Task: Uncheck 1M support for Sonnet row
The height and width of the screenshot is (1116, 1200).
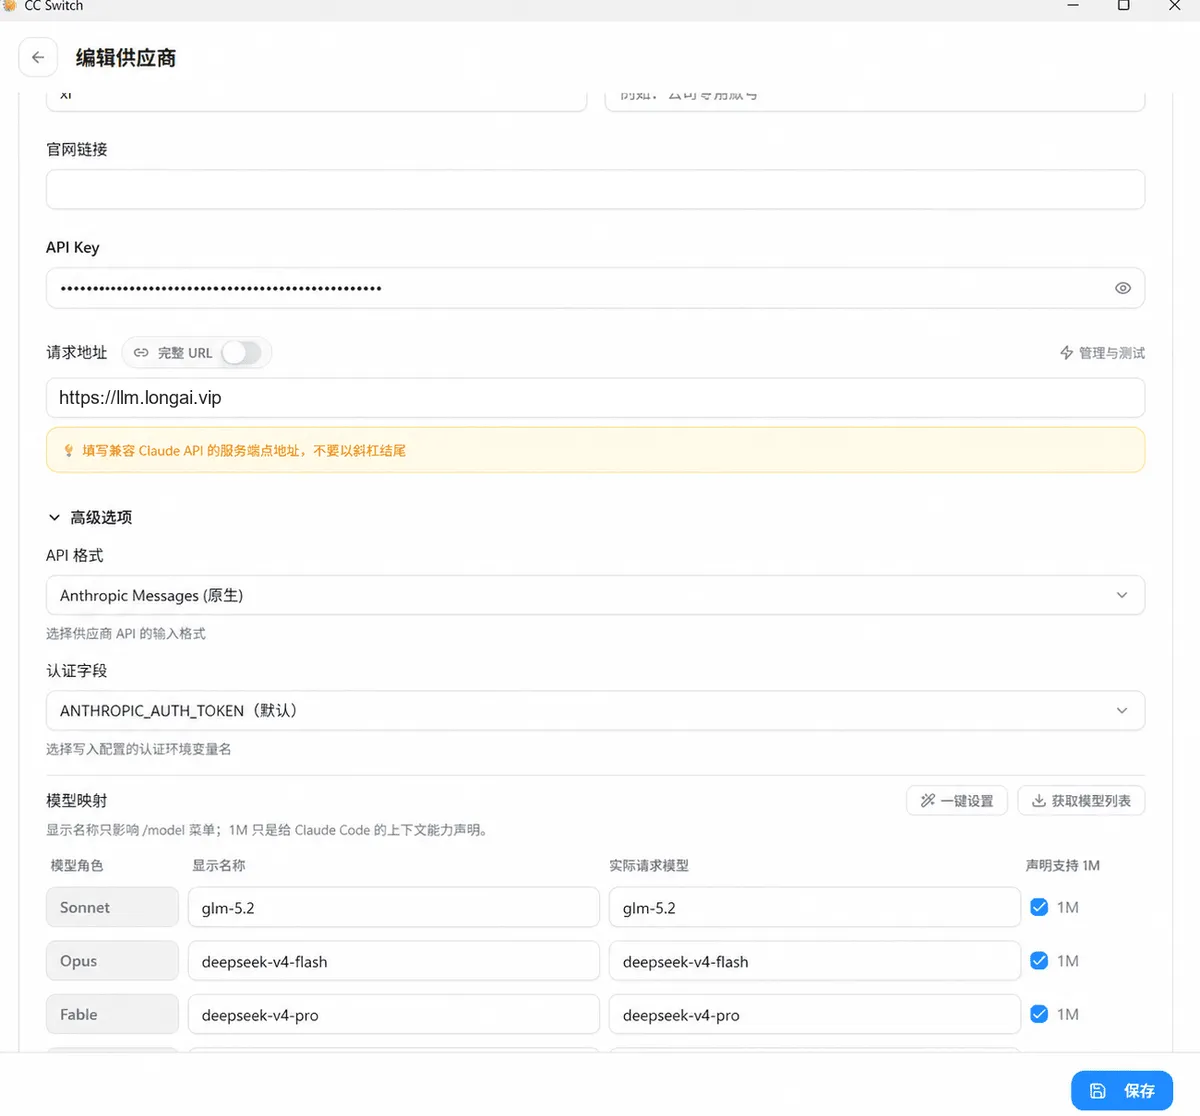Action: coord(1039,907)
